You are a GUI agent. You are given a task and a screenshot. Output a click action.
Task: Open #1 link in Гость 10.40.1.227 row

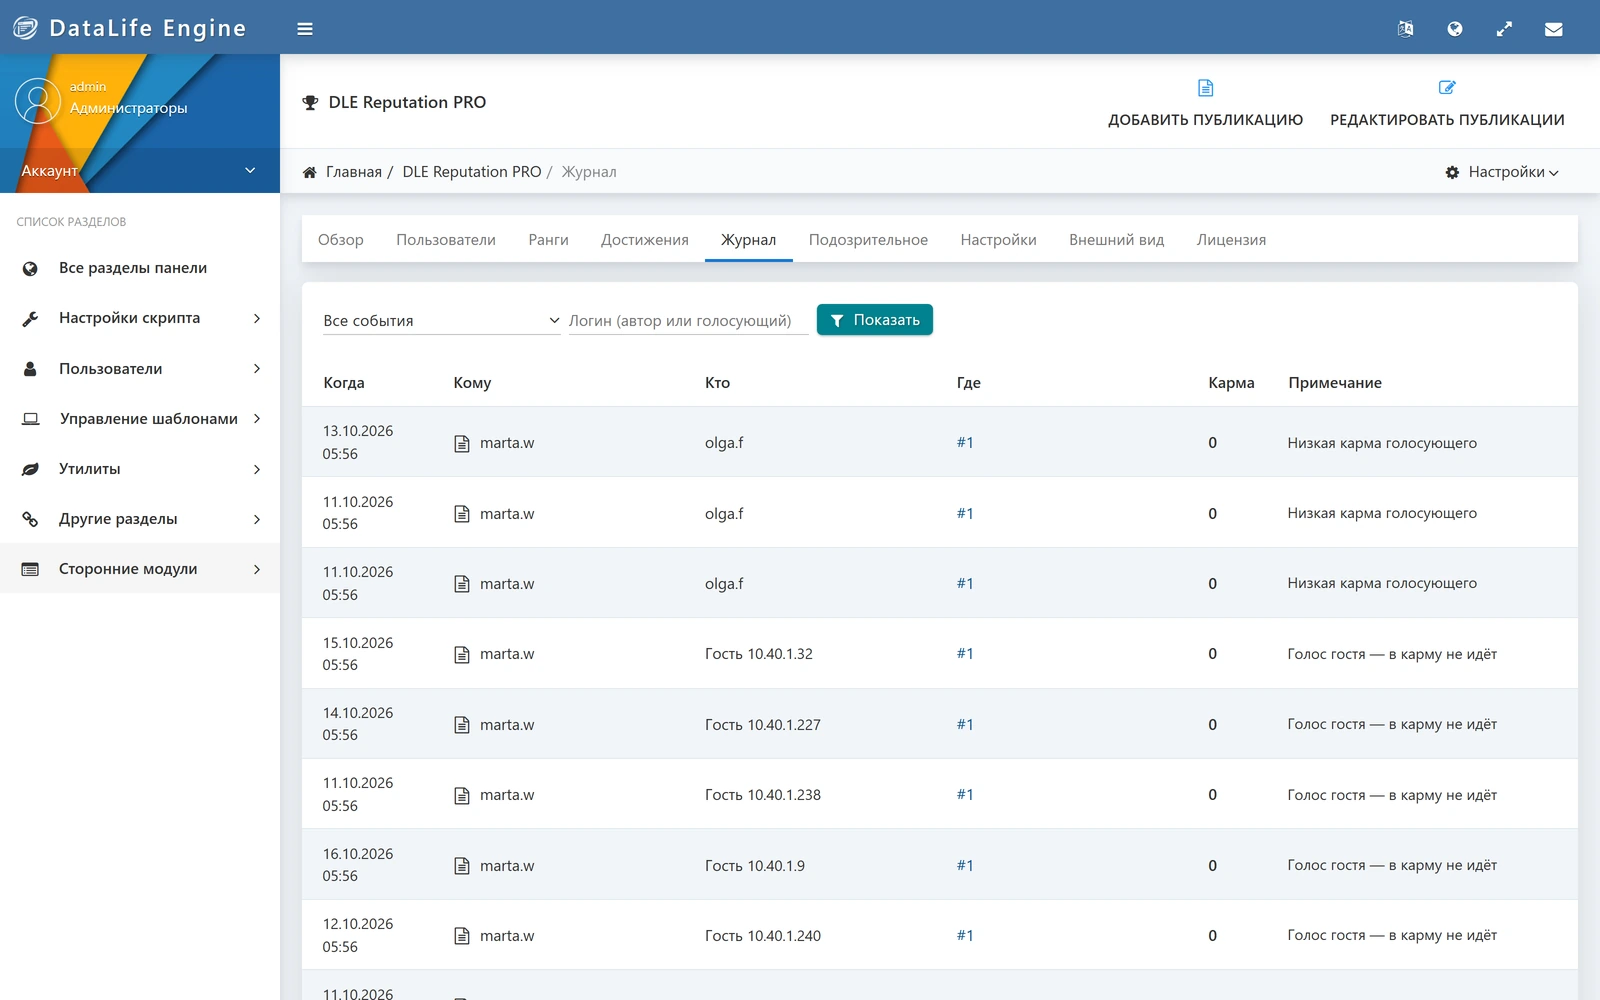point(965,724)
